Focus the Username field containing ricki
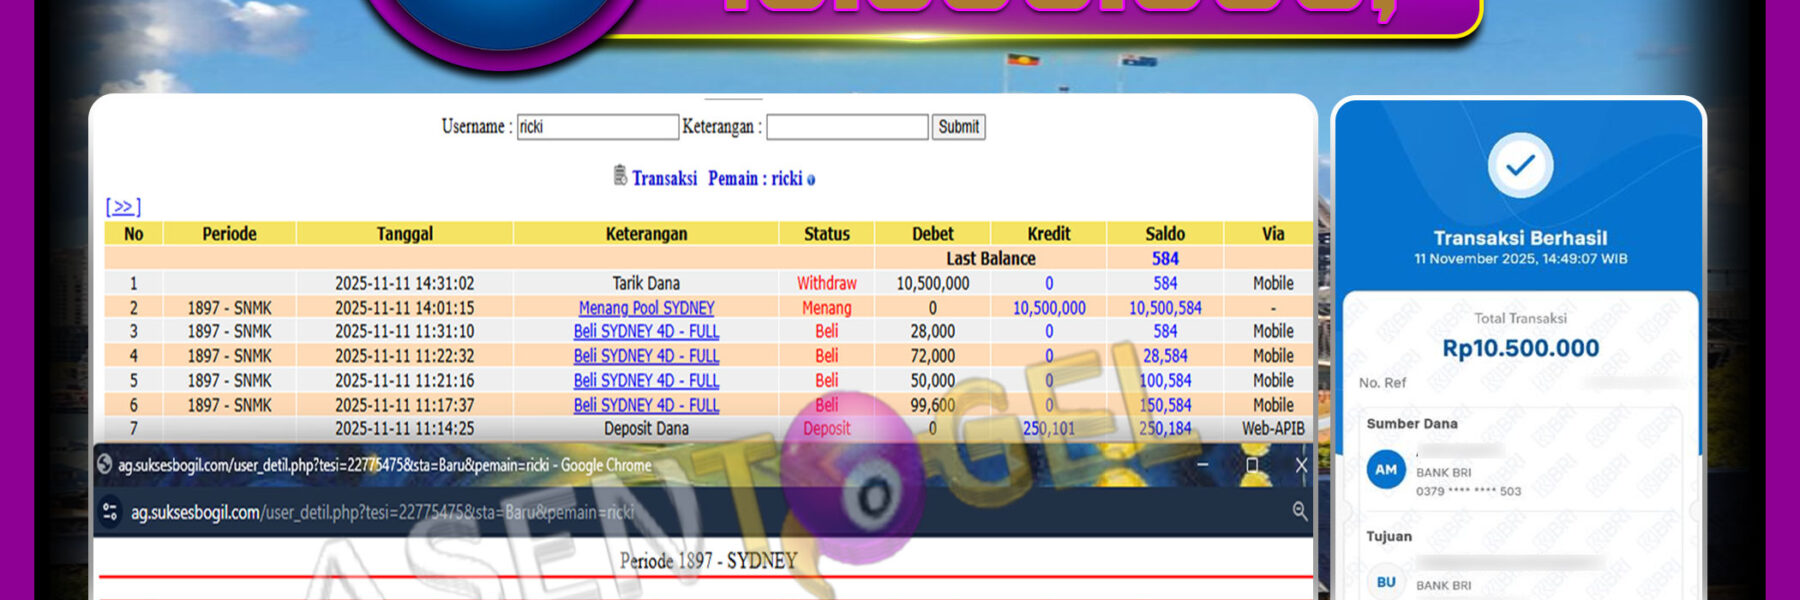The height and width of the screenshot is (600, 1800). [597, 127]
